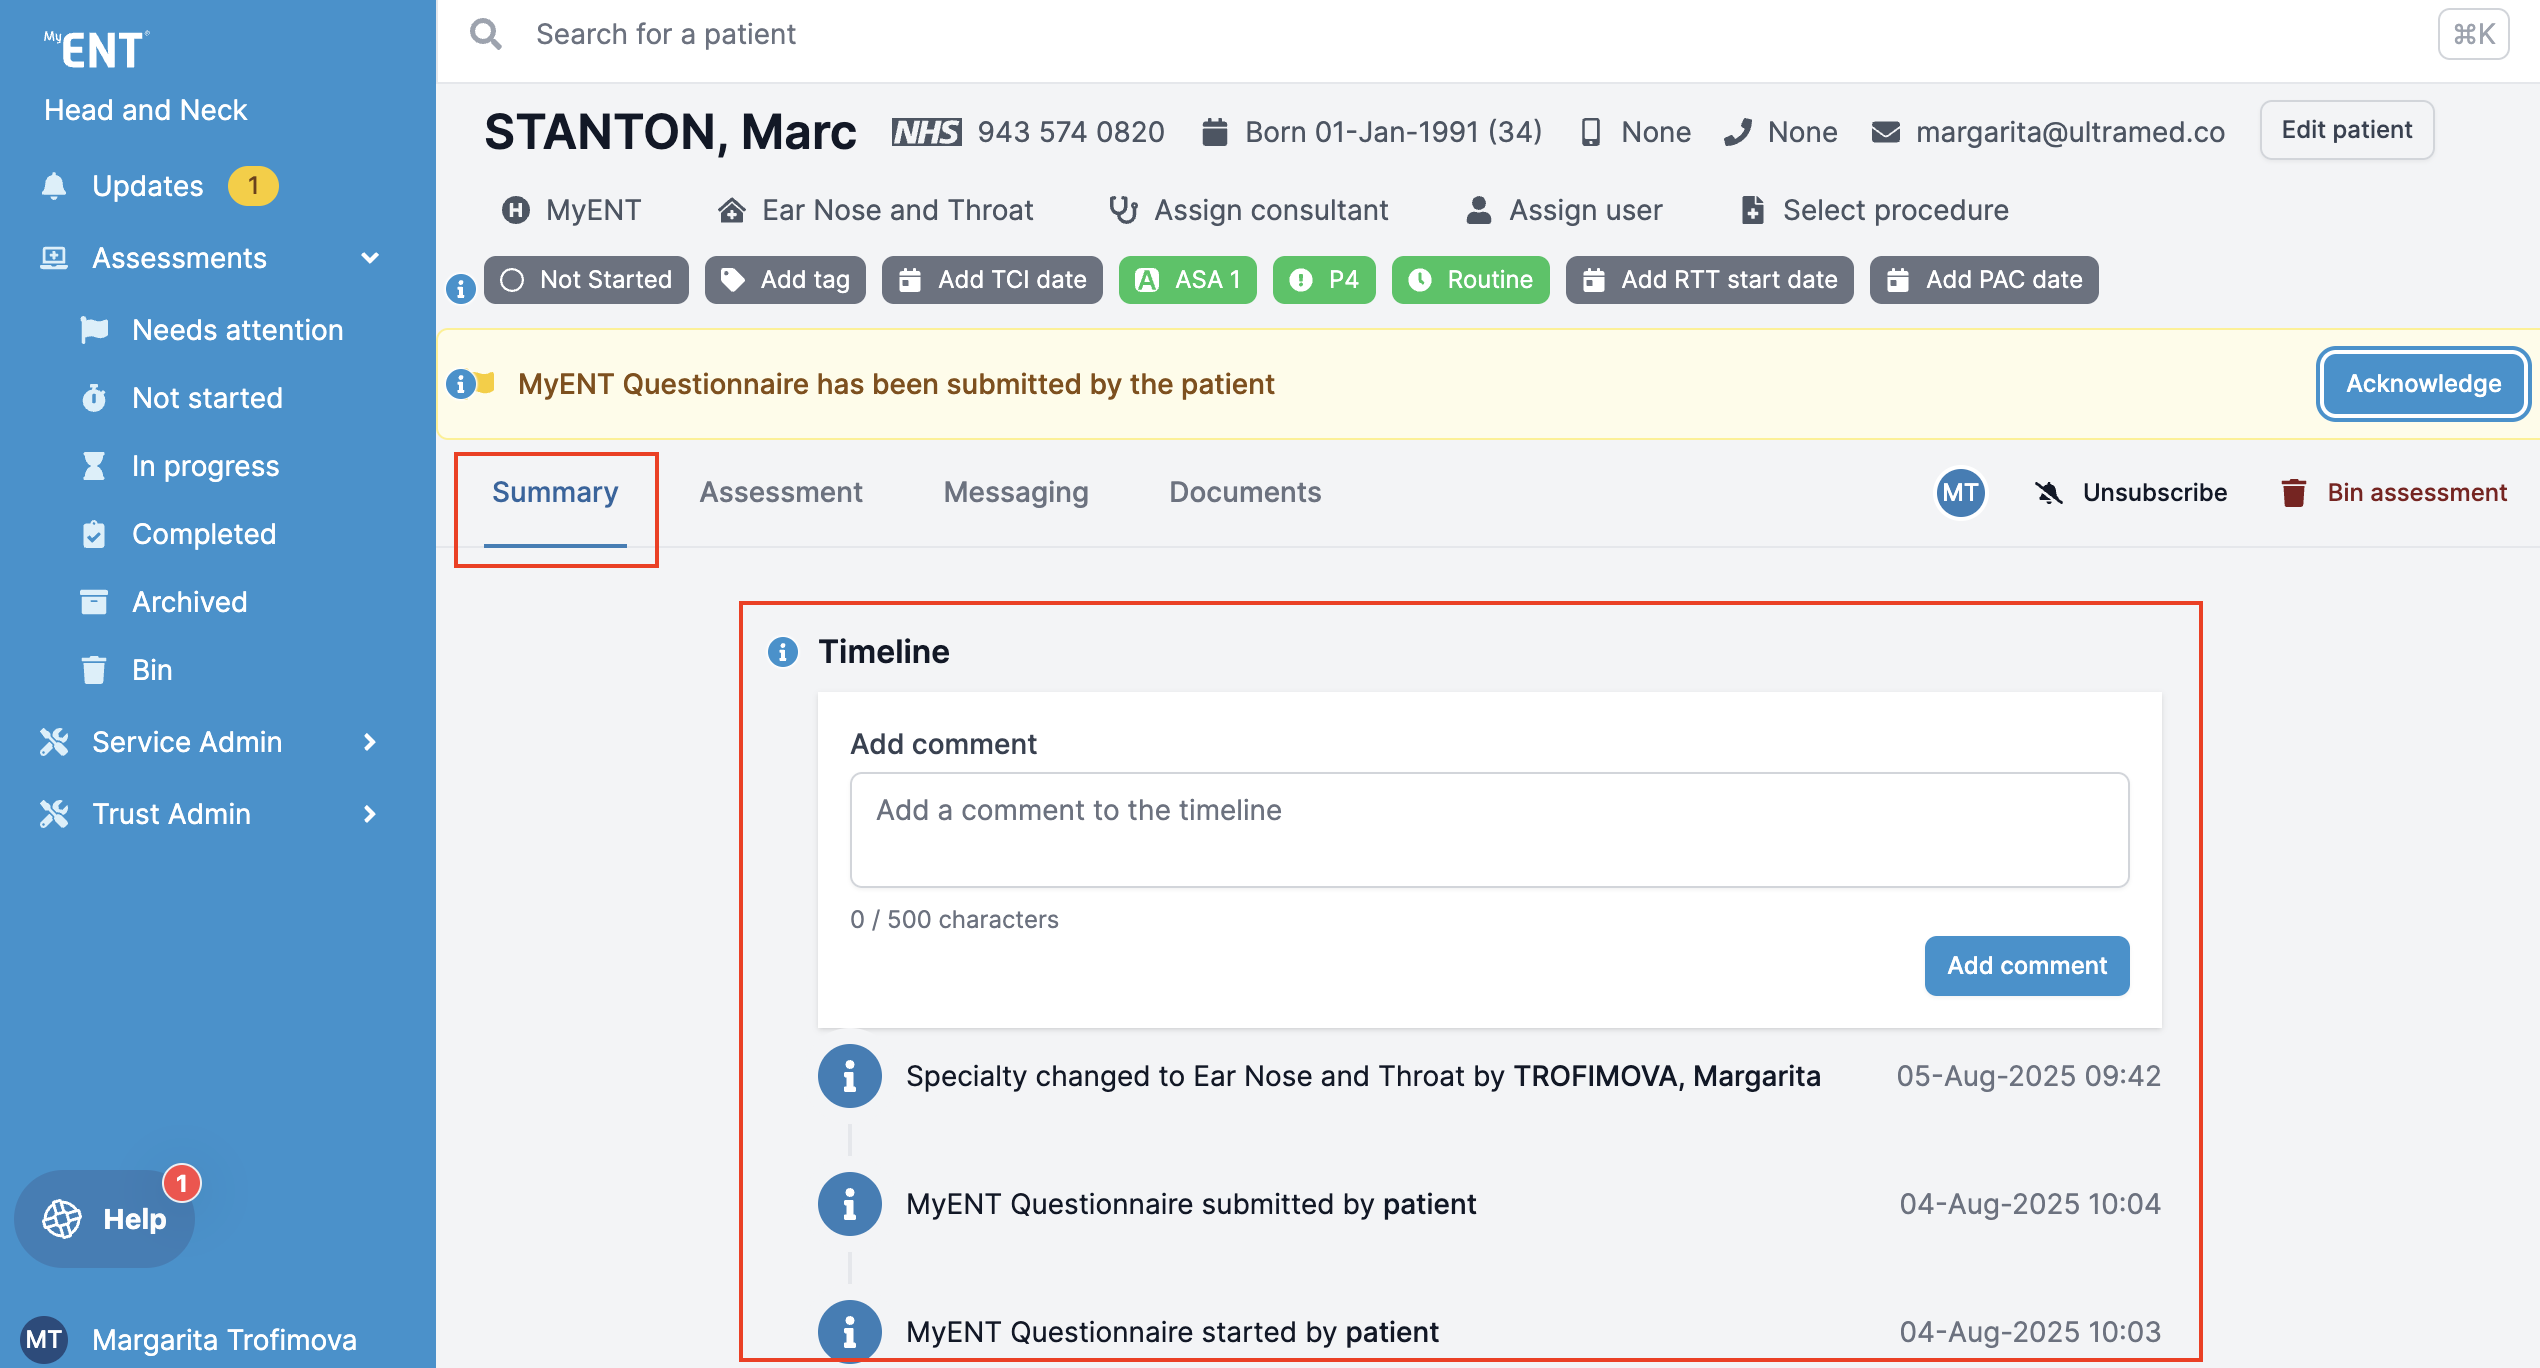
Task: Click the Updates bell icon
Action: [x=54, y=186]
